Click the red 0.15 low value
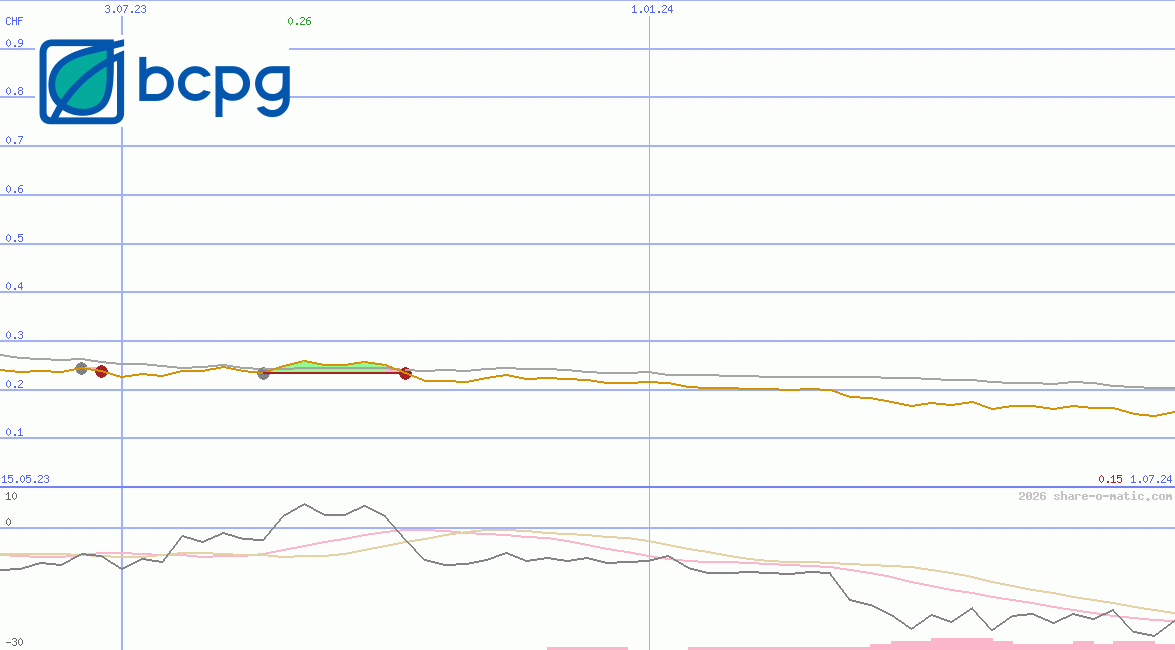Image resolution: width=1175 pixels, height=650 pixels. pyautogui.click(x=1111, y=479)
